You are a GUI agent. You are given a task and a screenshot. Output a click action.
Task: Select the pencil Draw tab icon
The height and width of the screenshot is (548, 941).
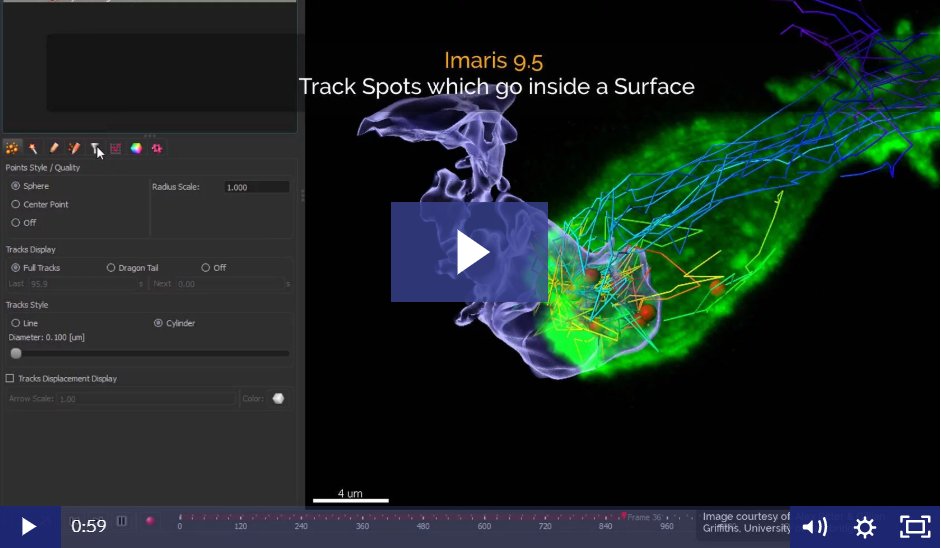click(x=53, y=148)
